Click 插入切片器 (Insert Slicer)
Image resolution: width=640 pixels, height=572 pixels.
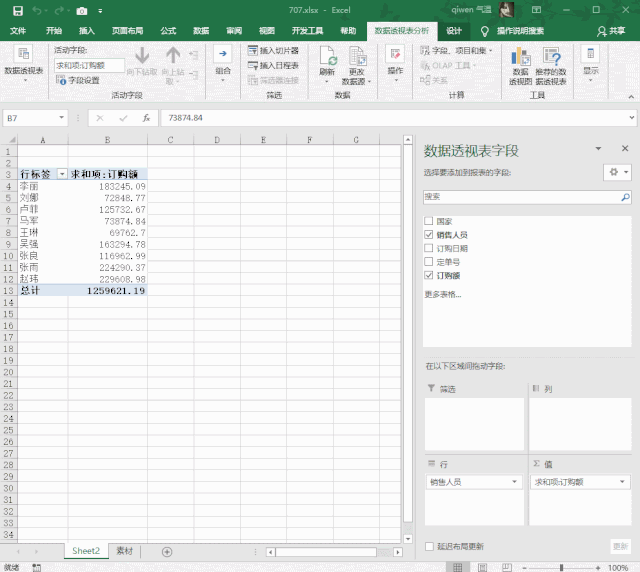(273, 50)
